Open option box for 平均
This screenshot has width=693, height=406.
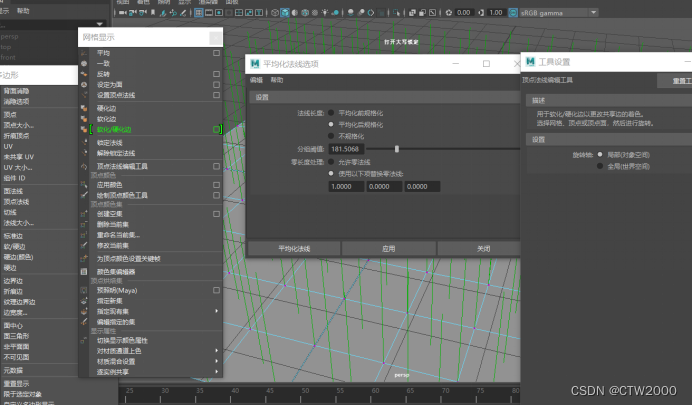[216, 53]
